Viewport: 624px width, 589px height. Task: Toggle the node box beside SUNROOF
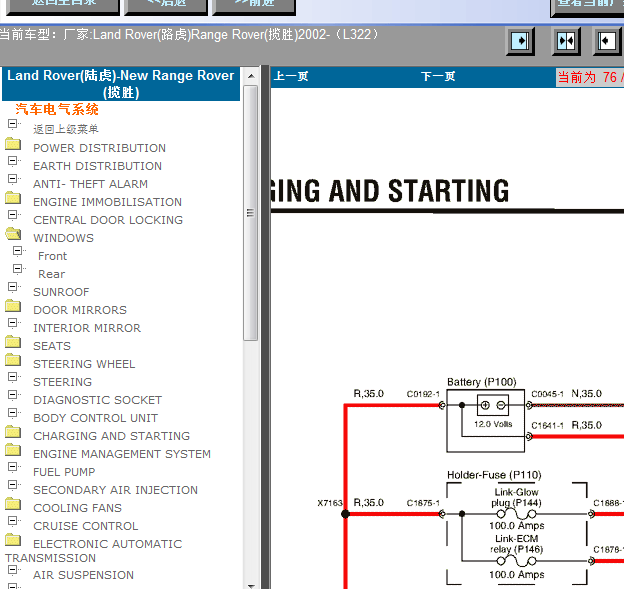[x=12, y=287]
